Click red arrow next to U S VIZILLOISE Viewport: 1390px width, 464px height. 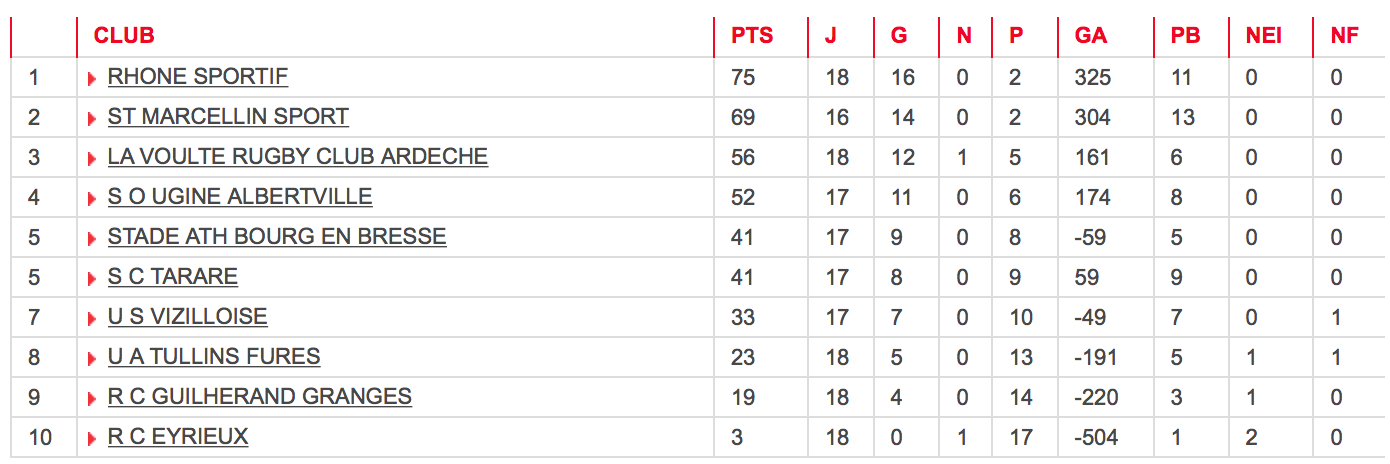coord(92,319)
